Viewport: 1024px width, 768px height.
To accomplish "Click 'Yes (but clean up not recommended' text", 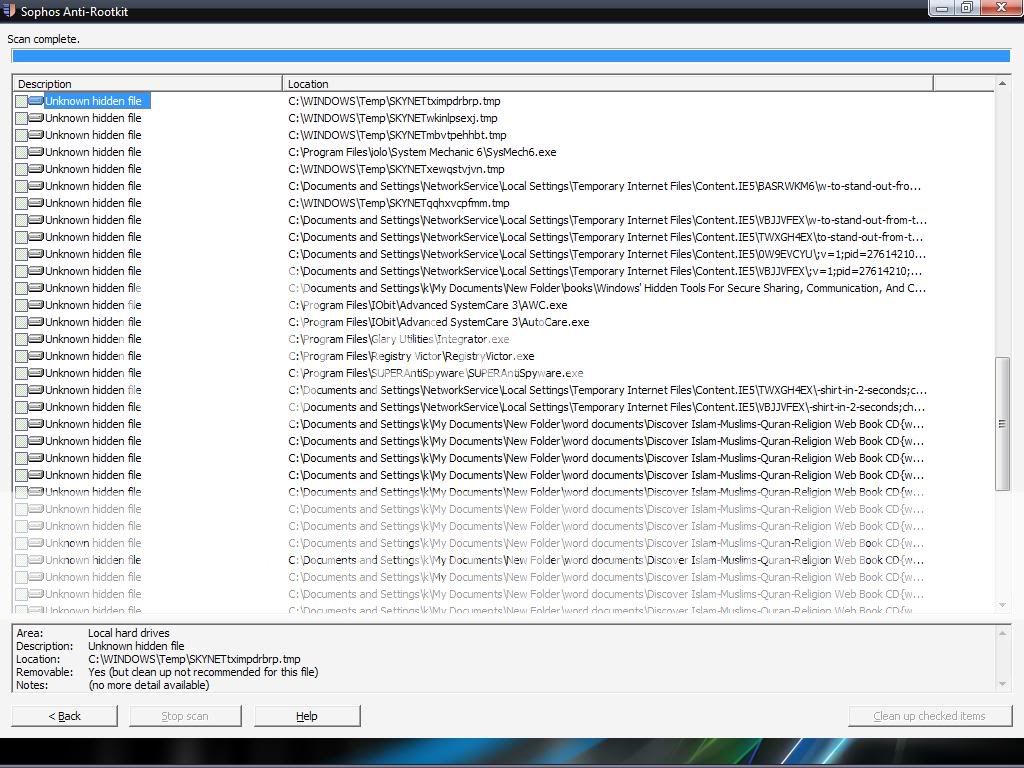I will pos(203,672).
